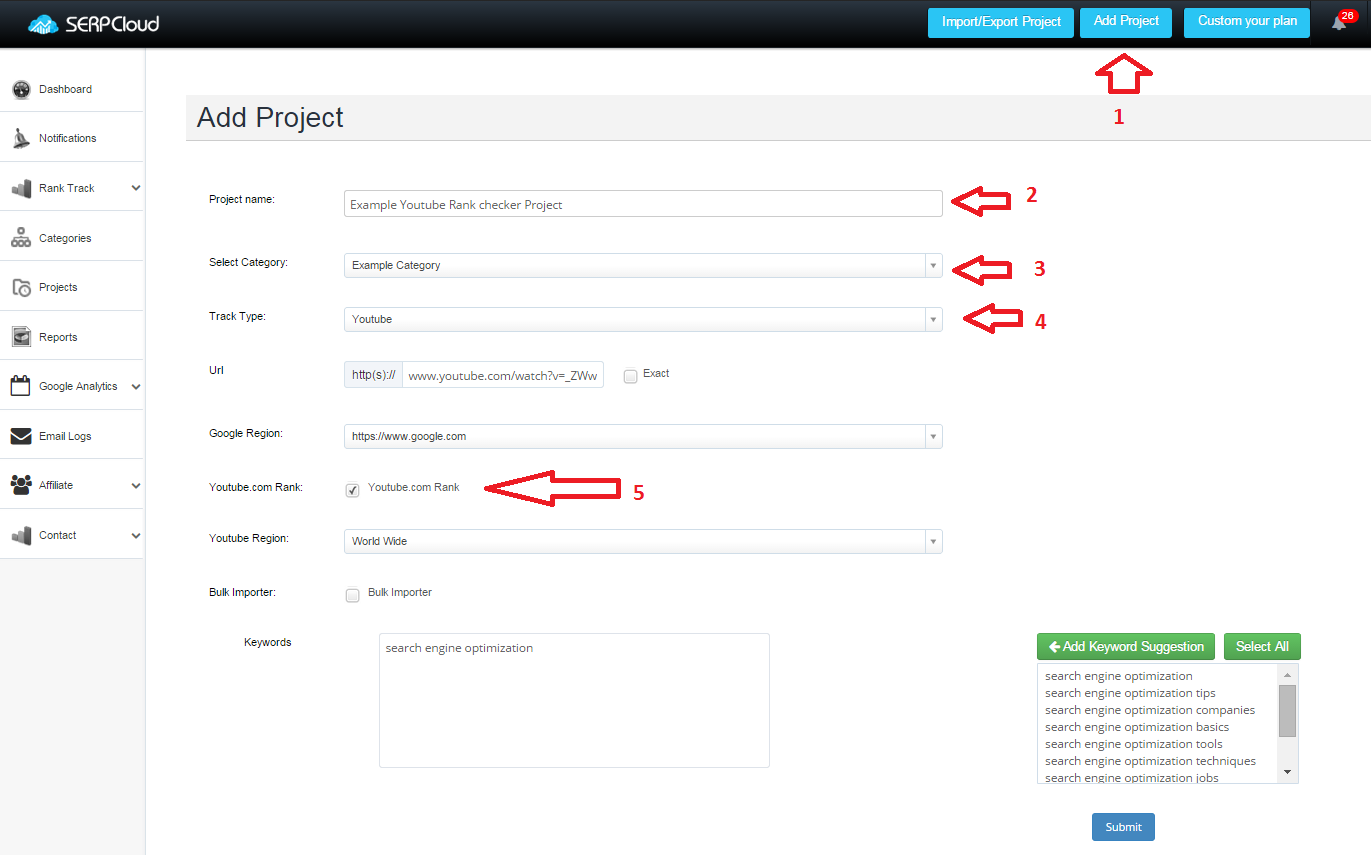
Task: Open the Reports section
Action: [58, 336]
